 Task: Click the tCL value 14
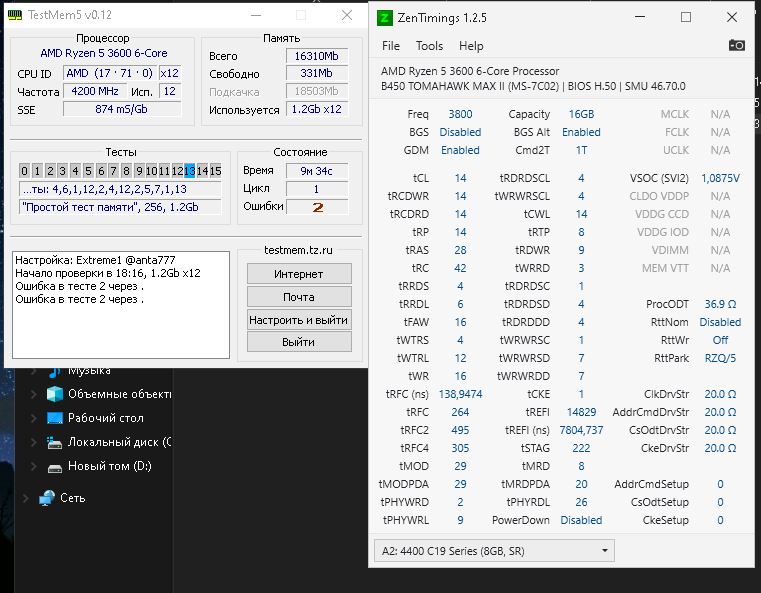pos(460,178)
